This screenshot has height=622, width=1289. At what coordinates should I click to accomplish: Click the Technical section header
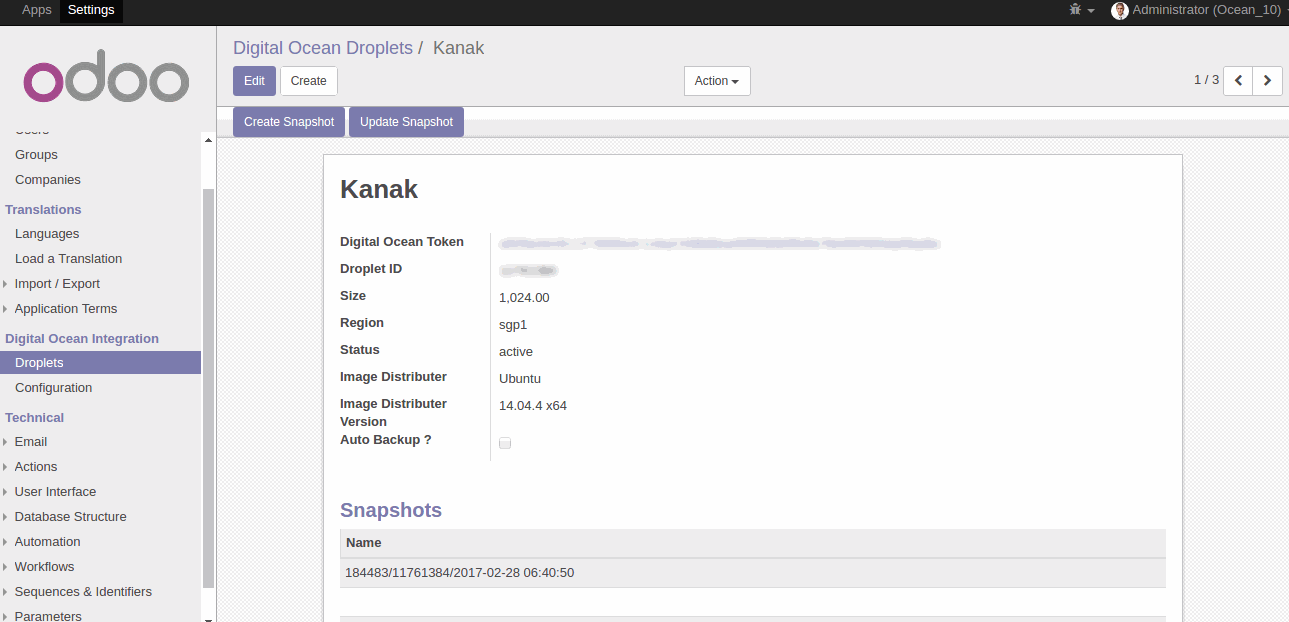34,418
